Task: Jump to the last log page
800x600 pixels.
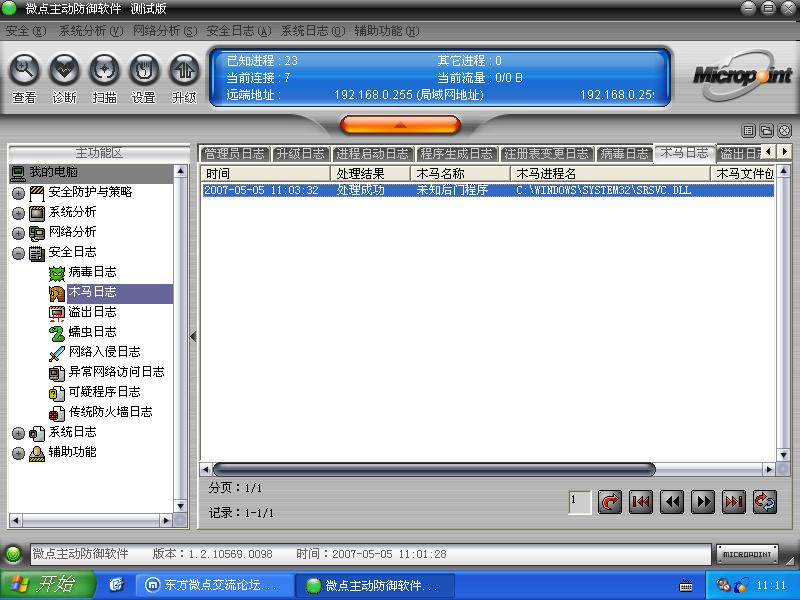Action: pyautogui.click(x=734, y=502)
